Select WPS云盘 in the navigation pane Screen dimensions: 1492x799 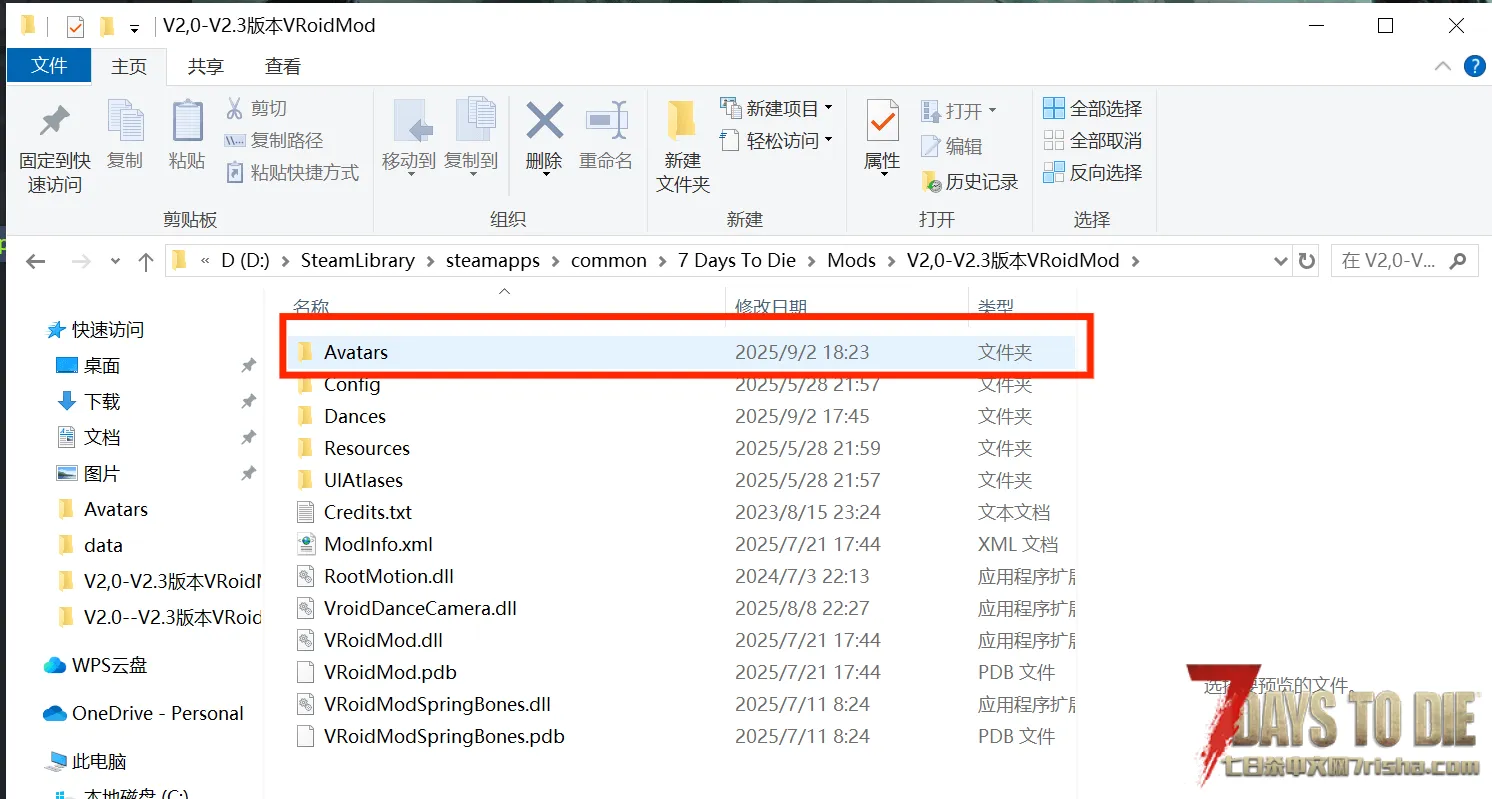click(108, 666)
